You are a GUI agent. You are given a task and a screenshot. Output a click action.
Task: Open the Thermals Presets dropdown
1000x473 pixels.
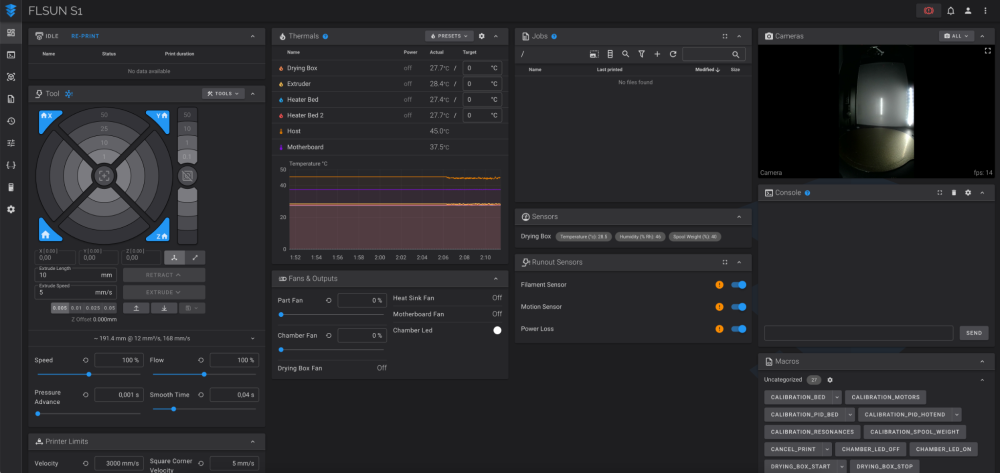[448, 36]
